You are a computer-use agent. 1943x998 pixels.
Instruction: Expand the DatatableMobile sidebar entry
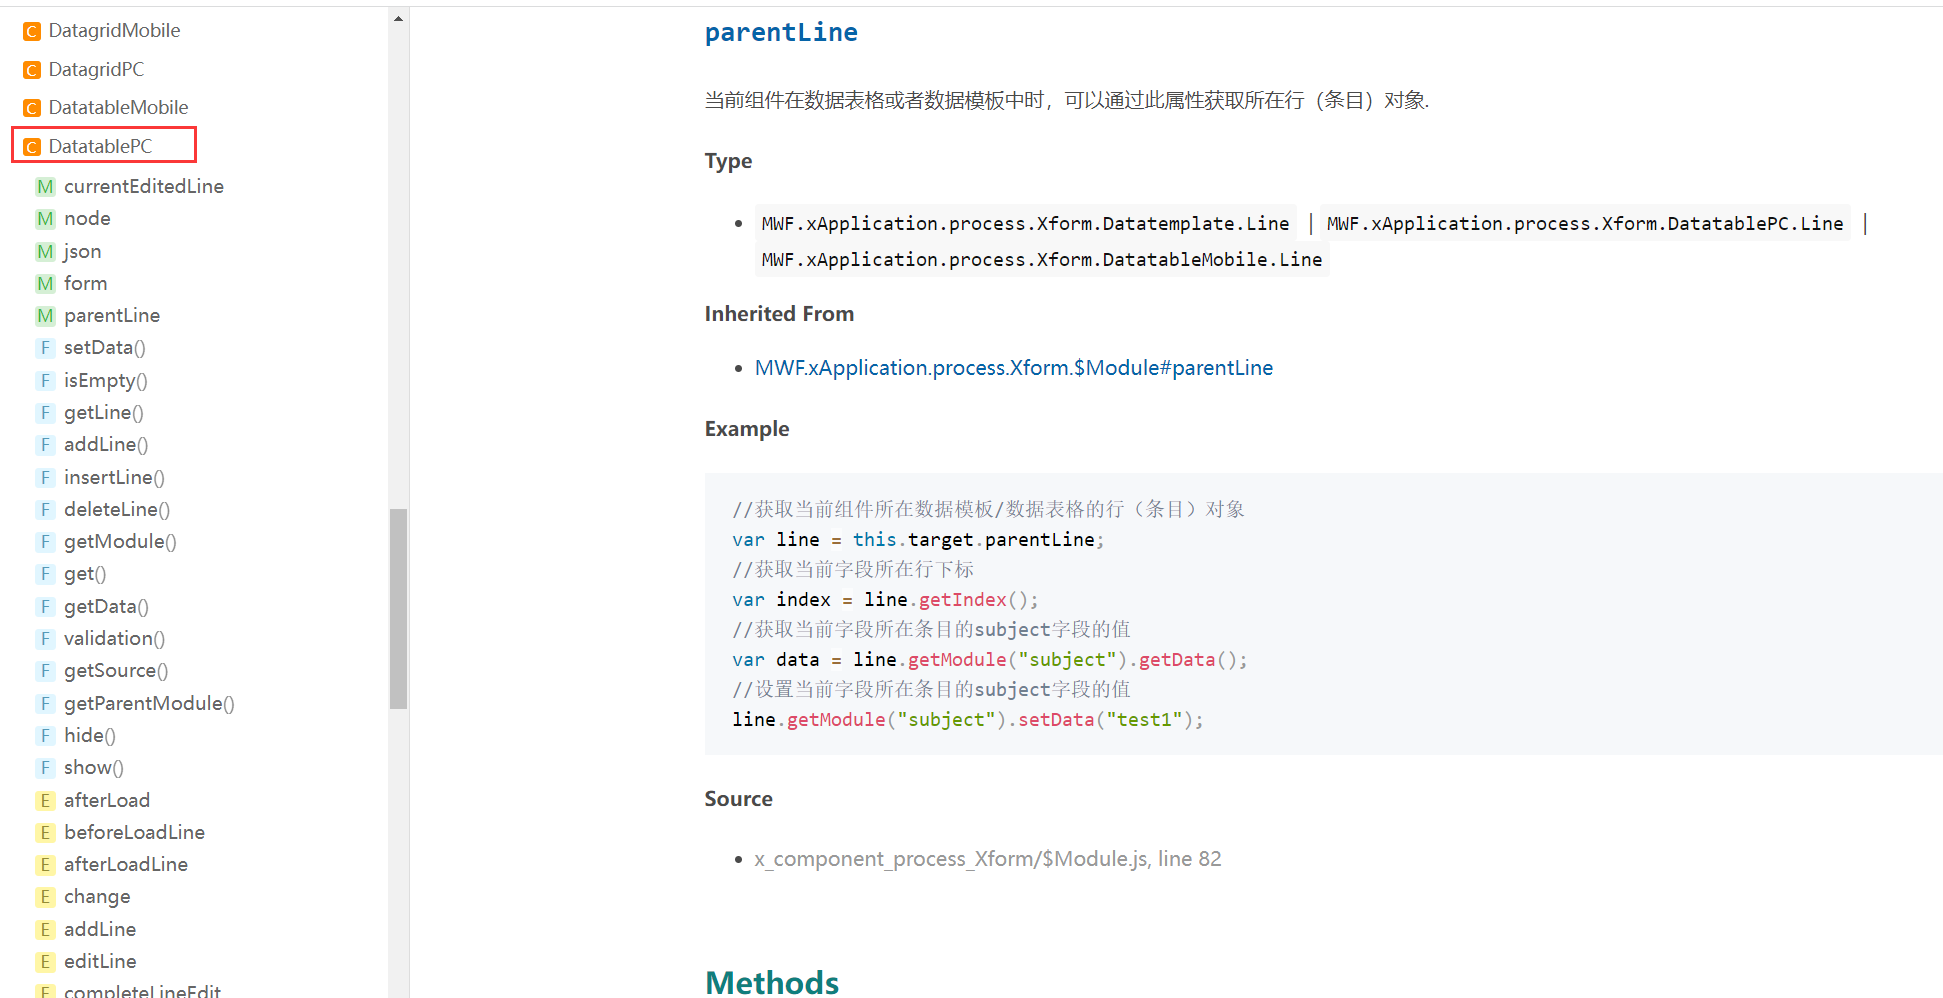tap(118, 108)
